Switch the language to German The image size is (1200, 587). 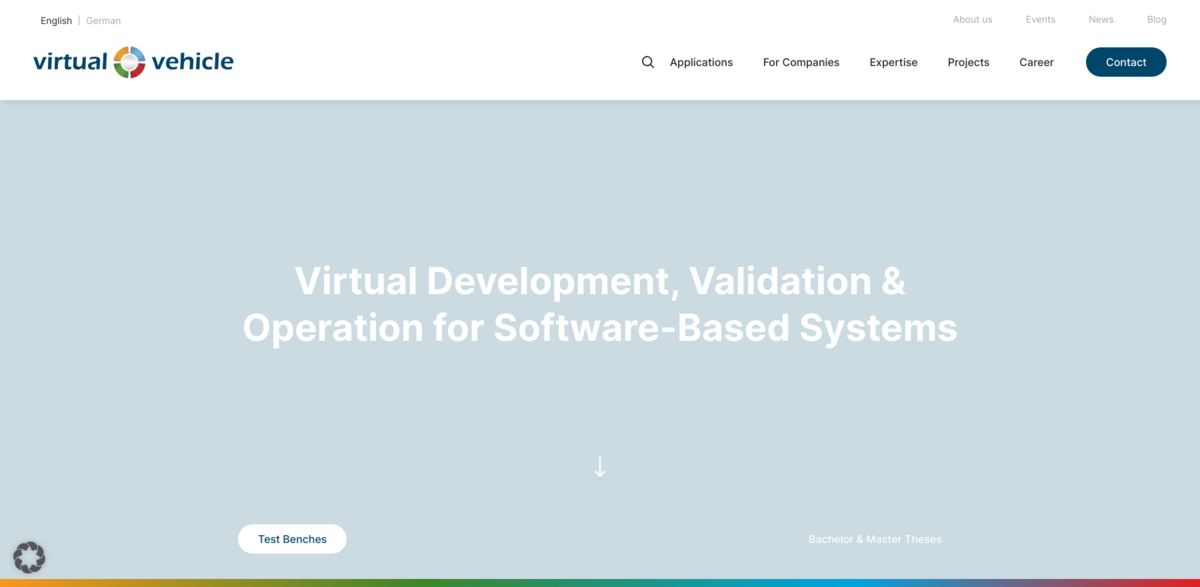[x=103, y=20]
